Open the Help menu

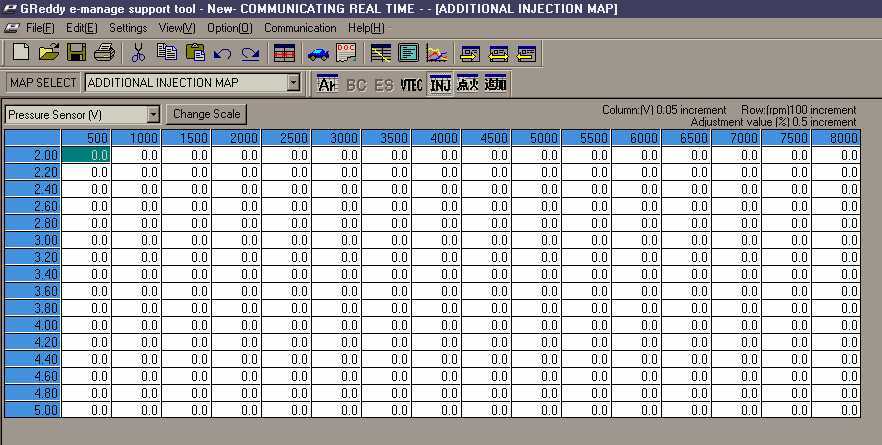click(366, 28)
